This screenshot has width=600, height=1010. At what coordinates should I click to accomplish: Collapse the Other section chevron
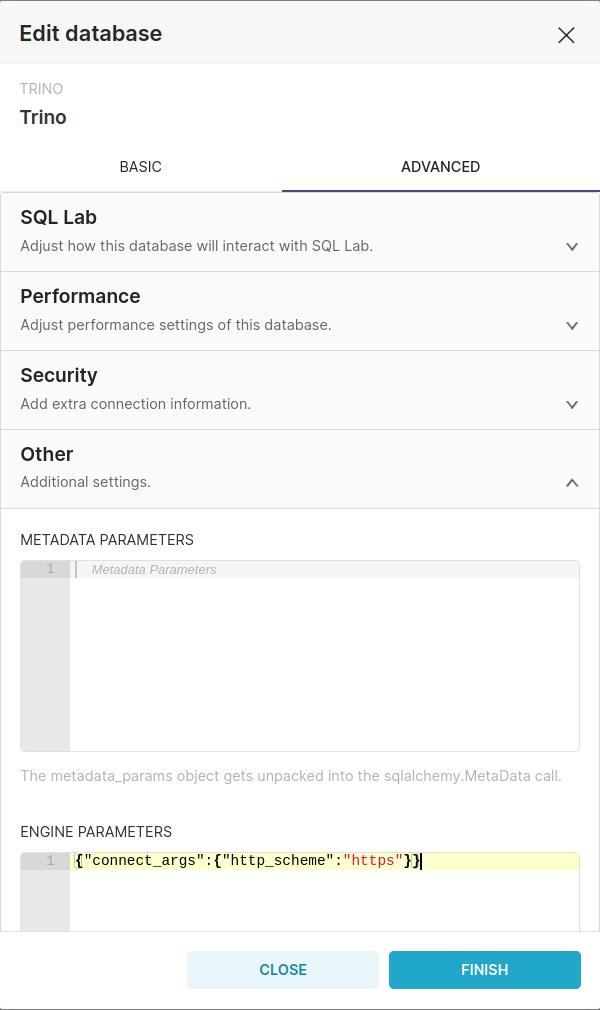click(x=572, y=483)
